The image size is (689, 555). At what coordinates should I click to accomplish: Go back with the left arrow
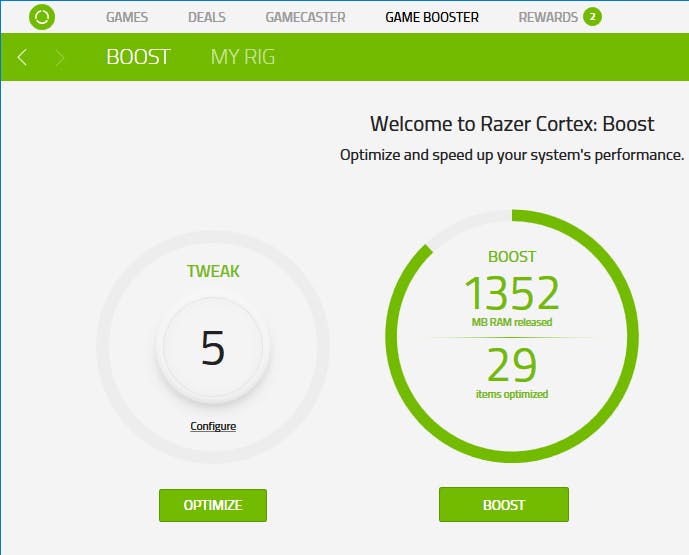22,57
